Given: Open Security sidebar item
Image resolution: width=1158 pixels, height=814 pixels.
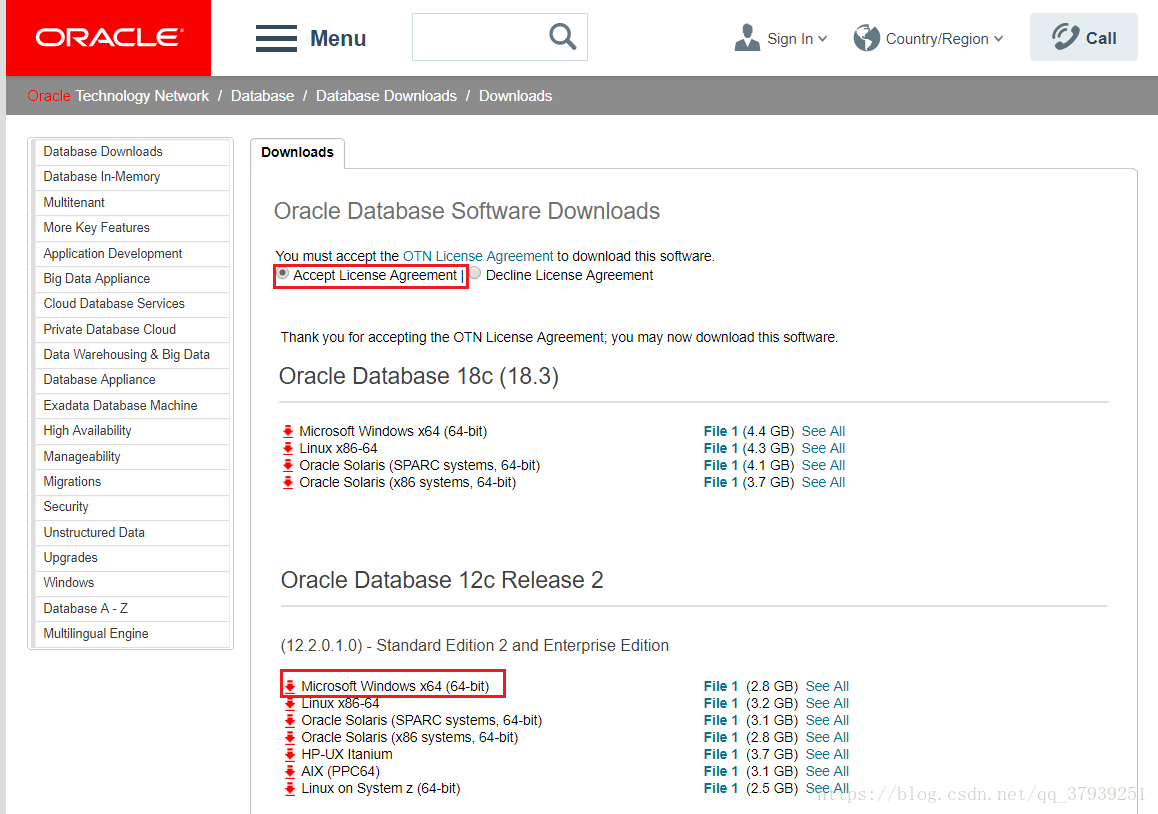Looking at the screenshot, I should click(x=131, y=507).
